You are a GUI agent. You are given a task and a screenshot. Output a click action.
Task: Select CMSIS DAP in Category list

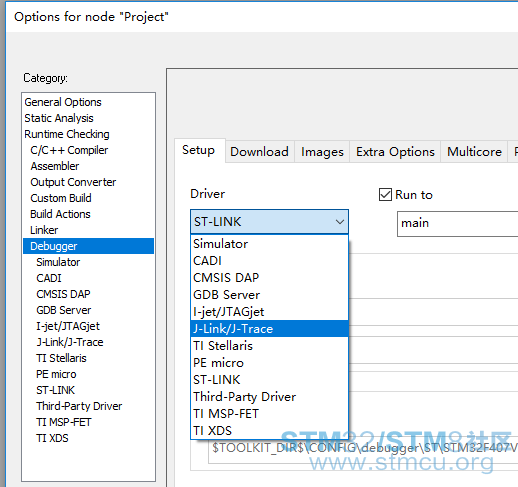(x=63, y=294)
